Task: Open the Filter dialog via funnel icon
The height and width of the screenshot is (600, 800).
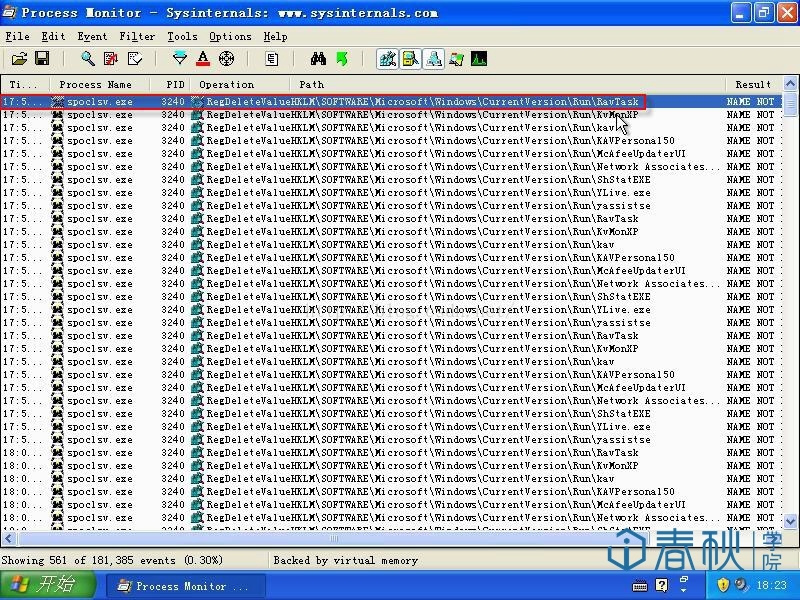Action: point(180,59)
